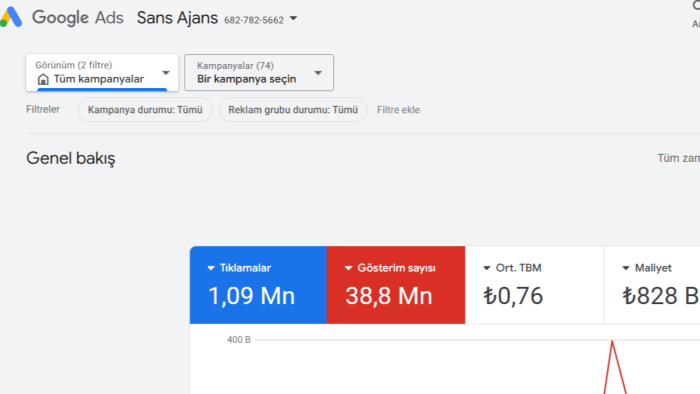Click the Google Ads wordmark text
700x394 pixels.
coord(78,18)
